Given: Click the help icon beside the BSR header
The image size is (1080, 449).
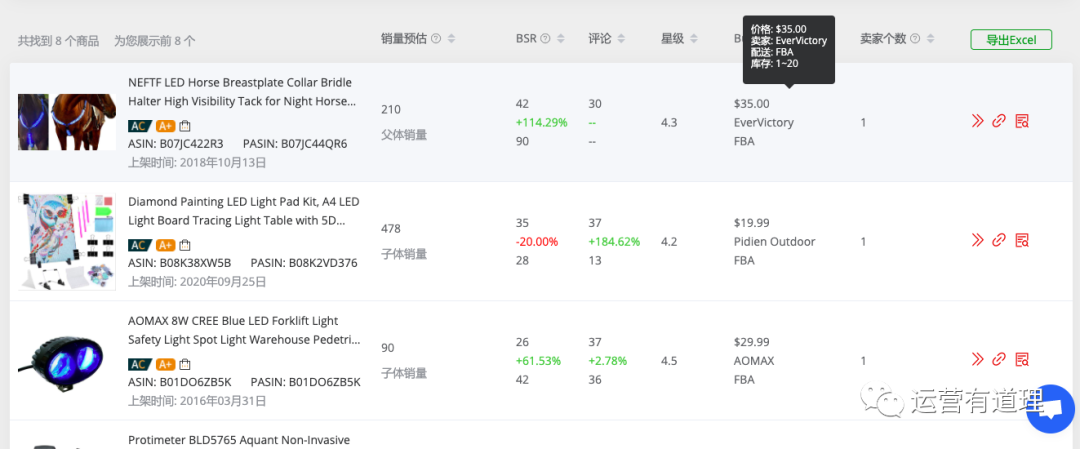Looking at the screenshot, I should tap(546, 39).
